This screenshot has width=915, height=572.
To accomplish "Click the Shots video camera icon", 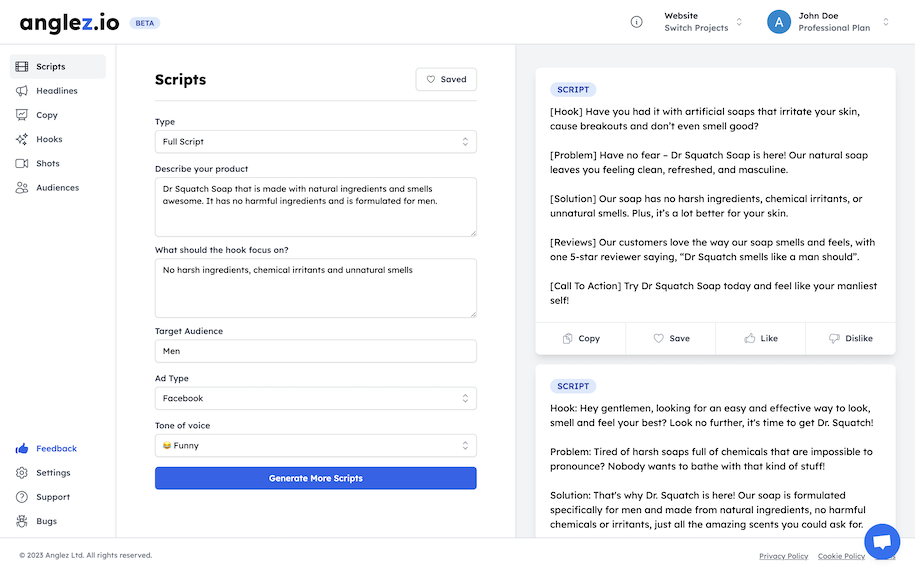I will [22, 163].
